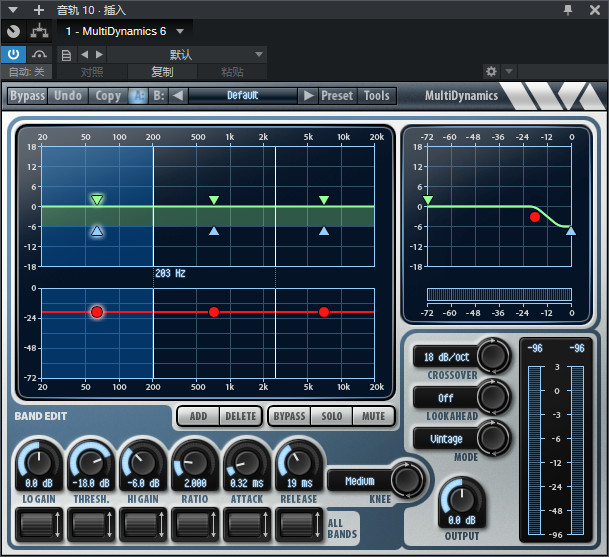Click the 粘贴 paste button
Image resolution: width=609 pixels, height=557 pixels.
(x=232, y=72)
